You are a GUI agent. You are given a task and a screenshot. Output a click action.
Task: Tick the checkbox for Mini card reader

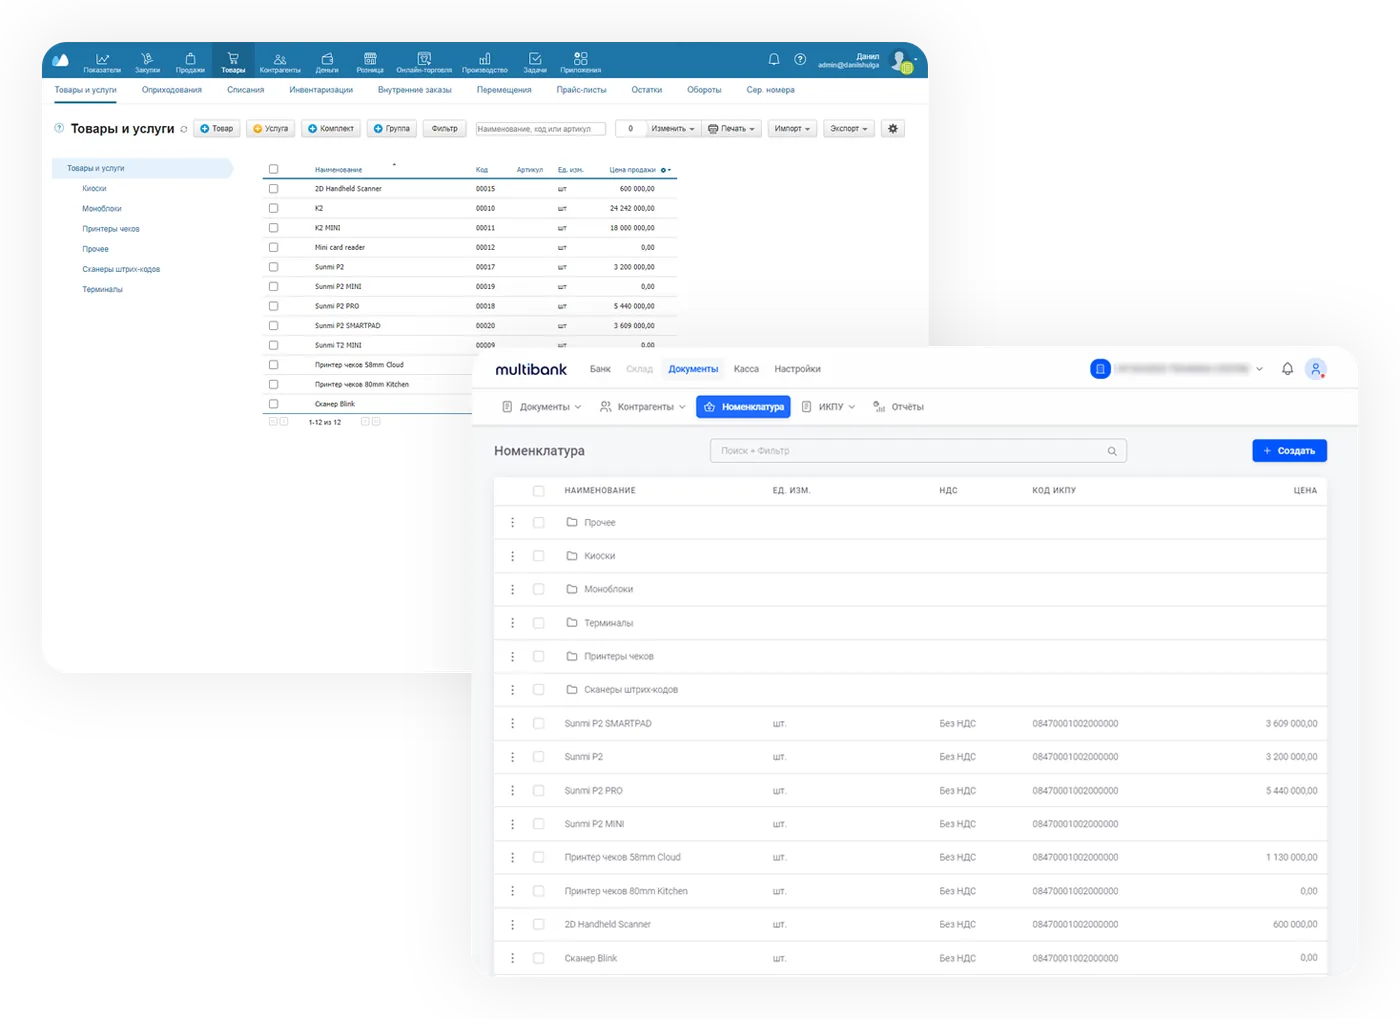(273, 247)
